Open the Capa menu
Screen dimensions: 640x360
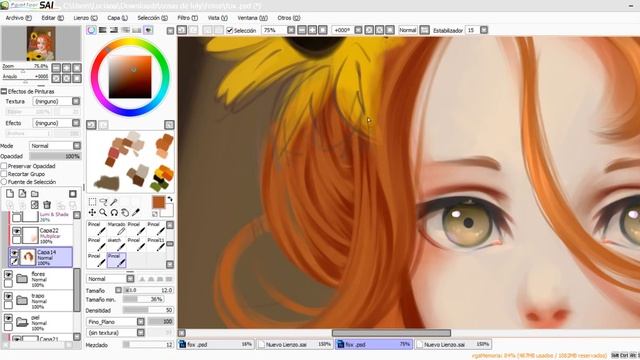point(118,18)
